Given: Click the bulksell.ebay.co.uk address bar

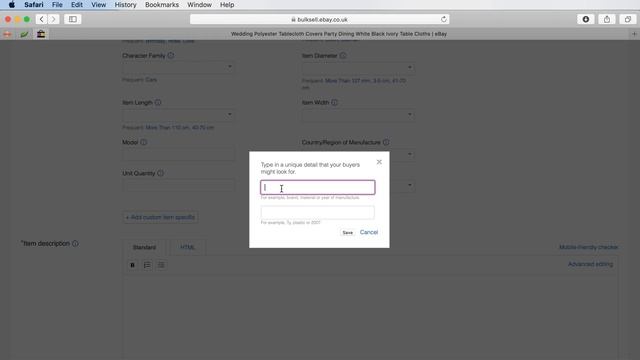Looking at the screenshot, I should 319,19.
